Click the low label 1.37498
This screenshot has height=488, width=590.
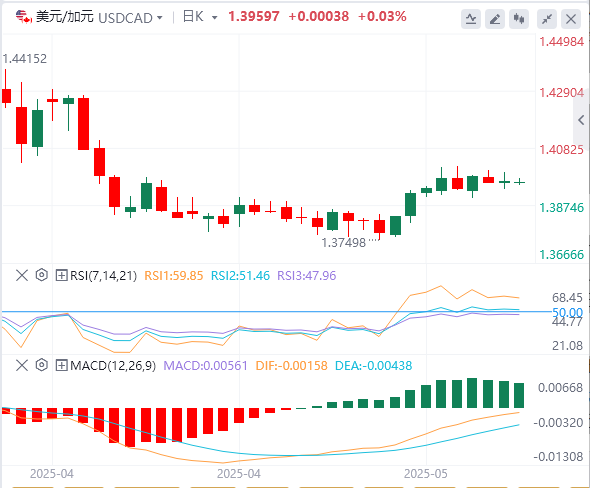pos(344,243)
